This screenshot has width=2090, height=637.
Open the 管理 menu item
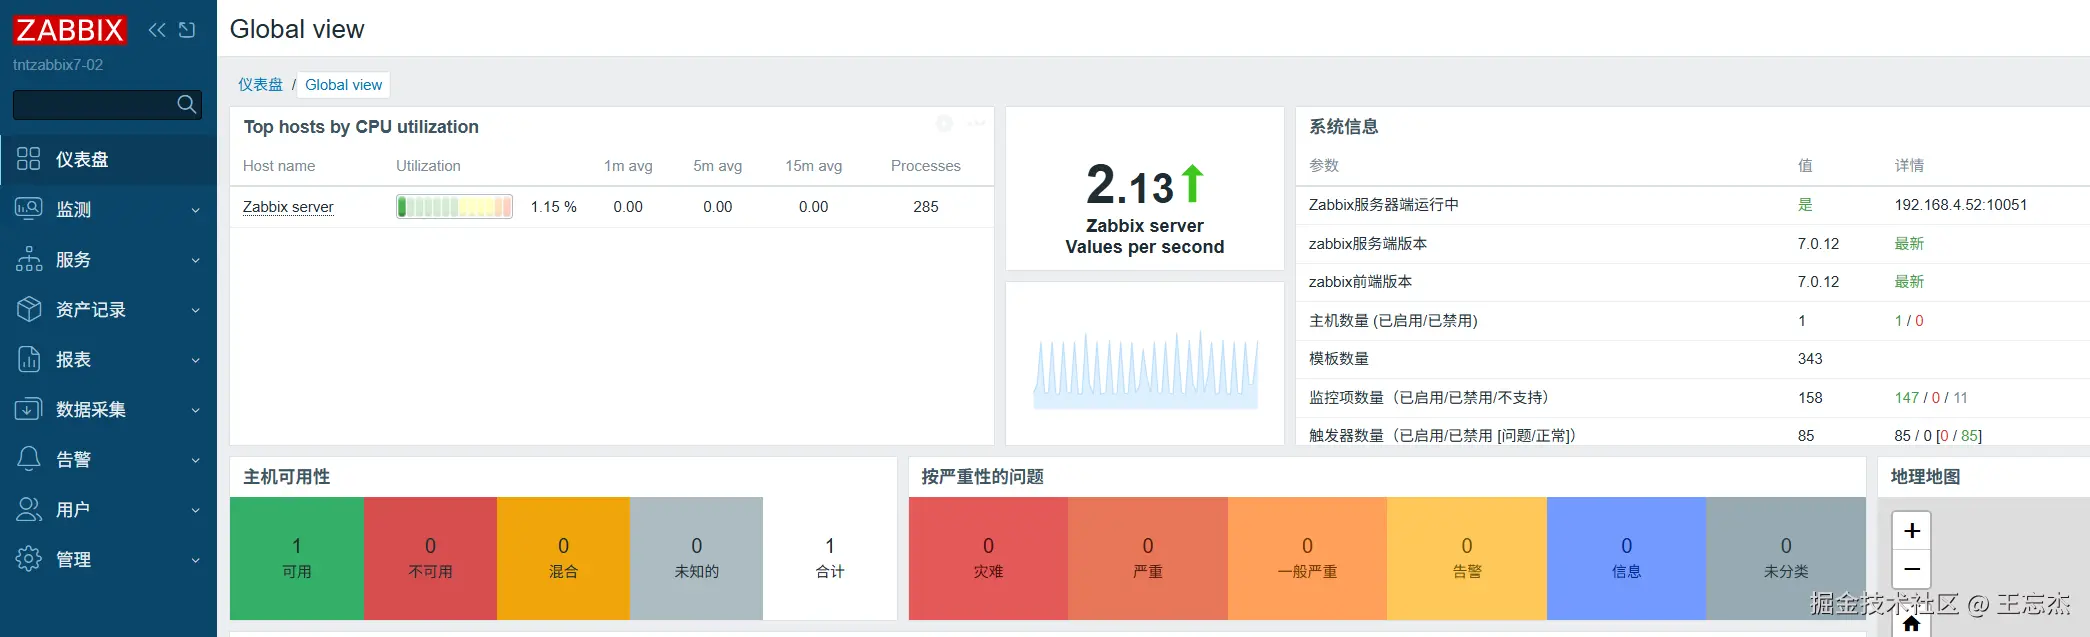(x=108, y=559)
